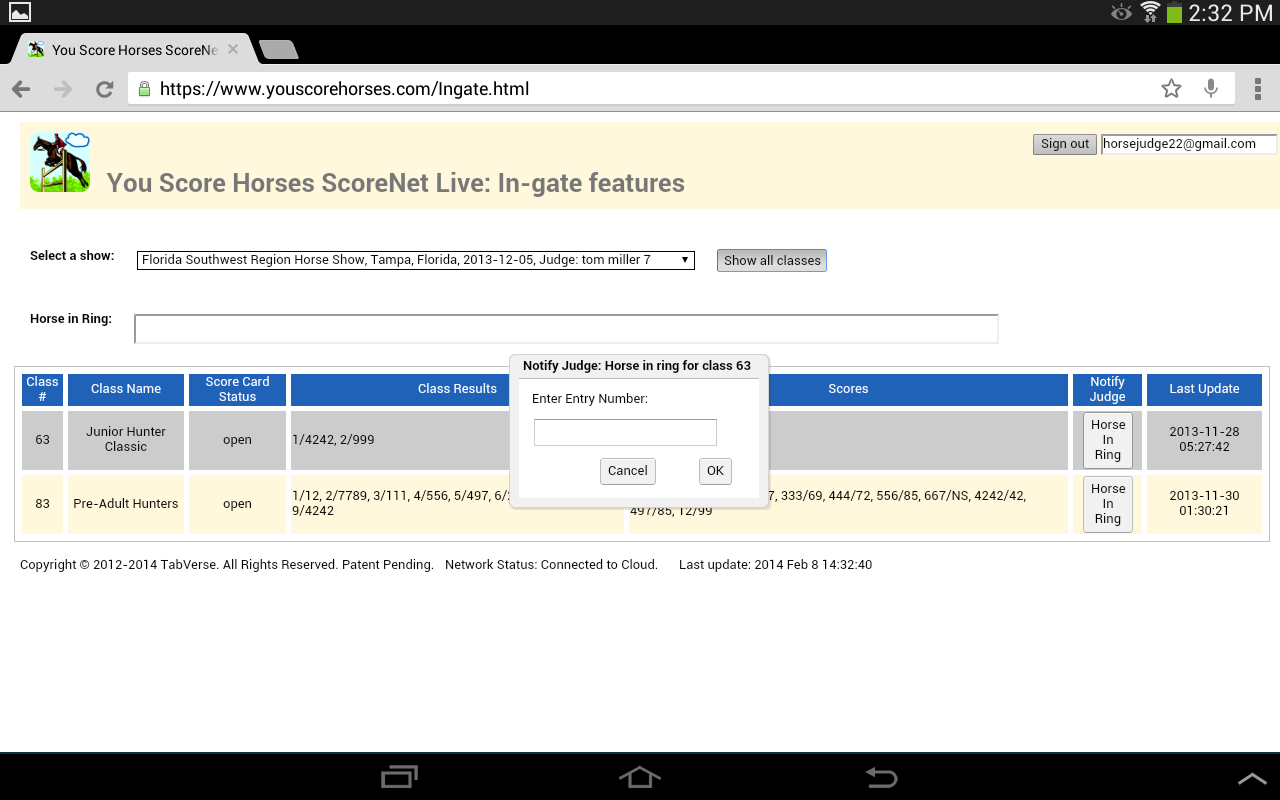Open Chrome three-dot overflow menu

1257,89
